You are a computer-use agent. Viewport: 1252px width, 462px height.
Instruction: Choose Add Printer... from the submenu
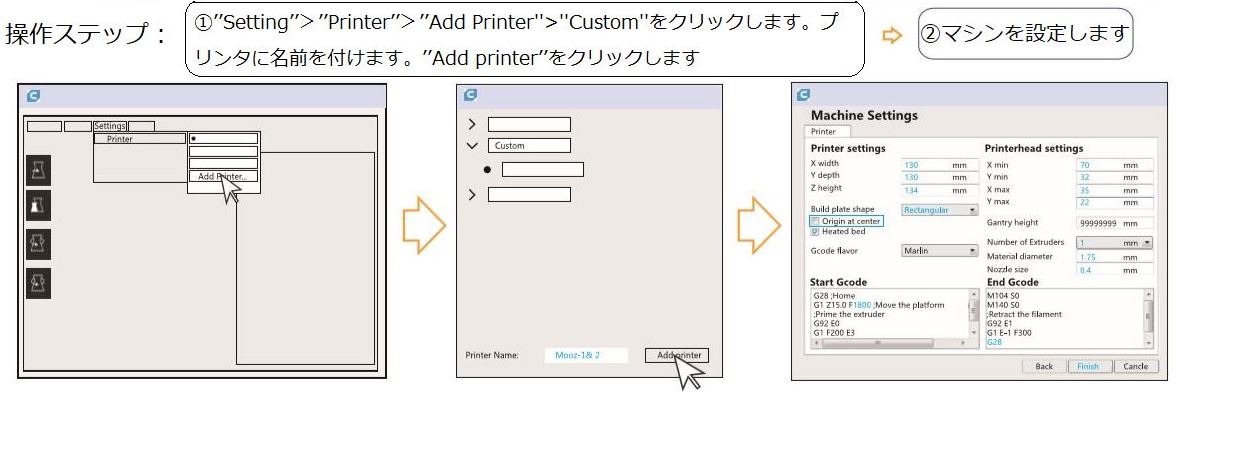pyautogui.click(x=223, y=177)
